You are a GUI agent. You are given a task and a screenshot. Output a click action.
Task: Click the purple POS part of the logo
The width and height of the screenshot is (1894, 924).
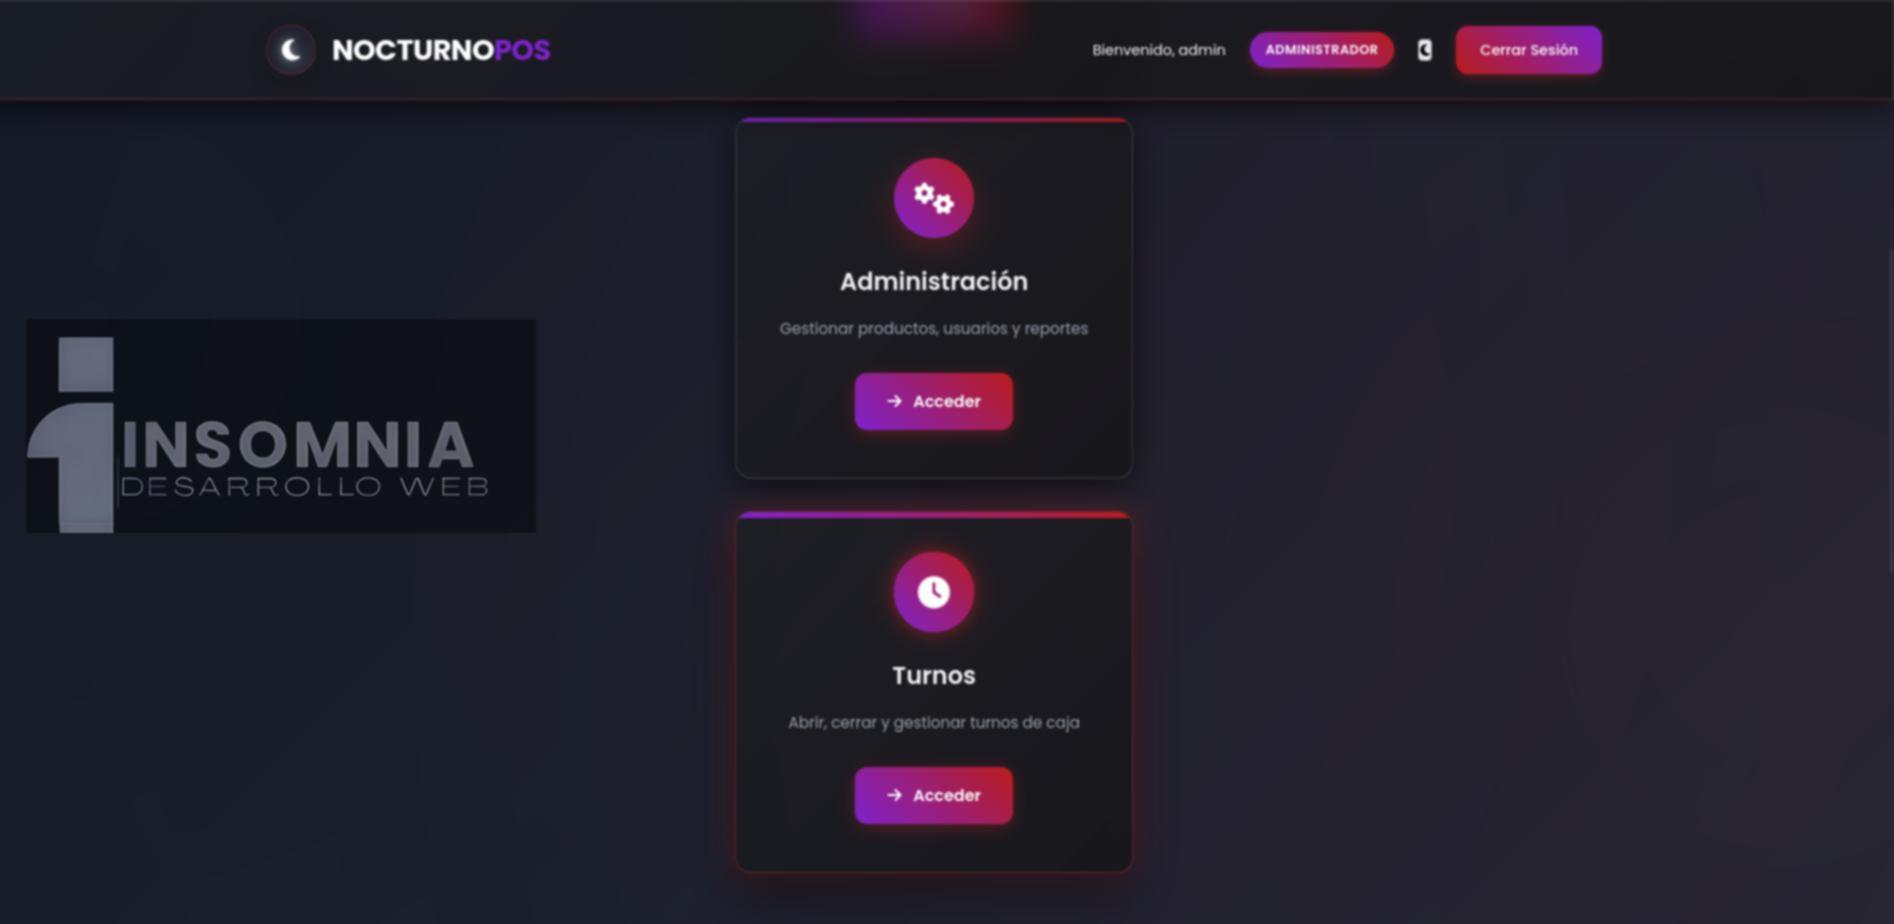coord(522,50)
